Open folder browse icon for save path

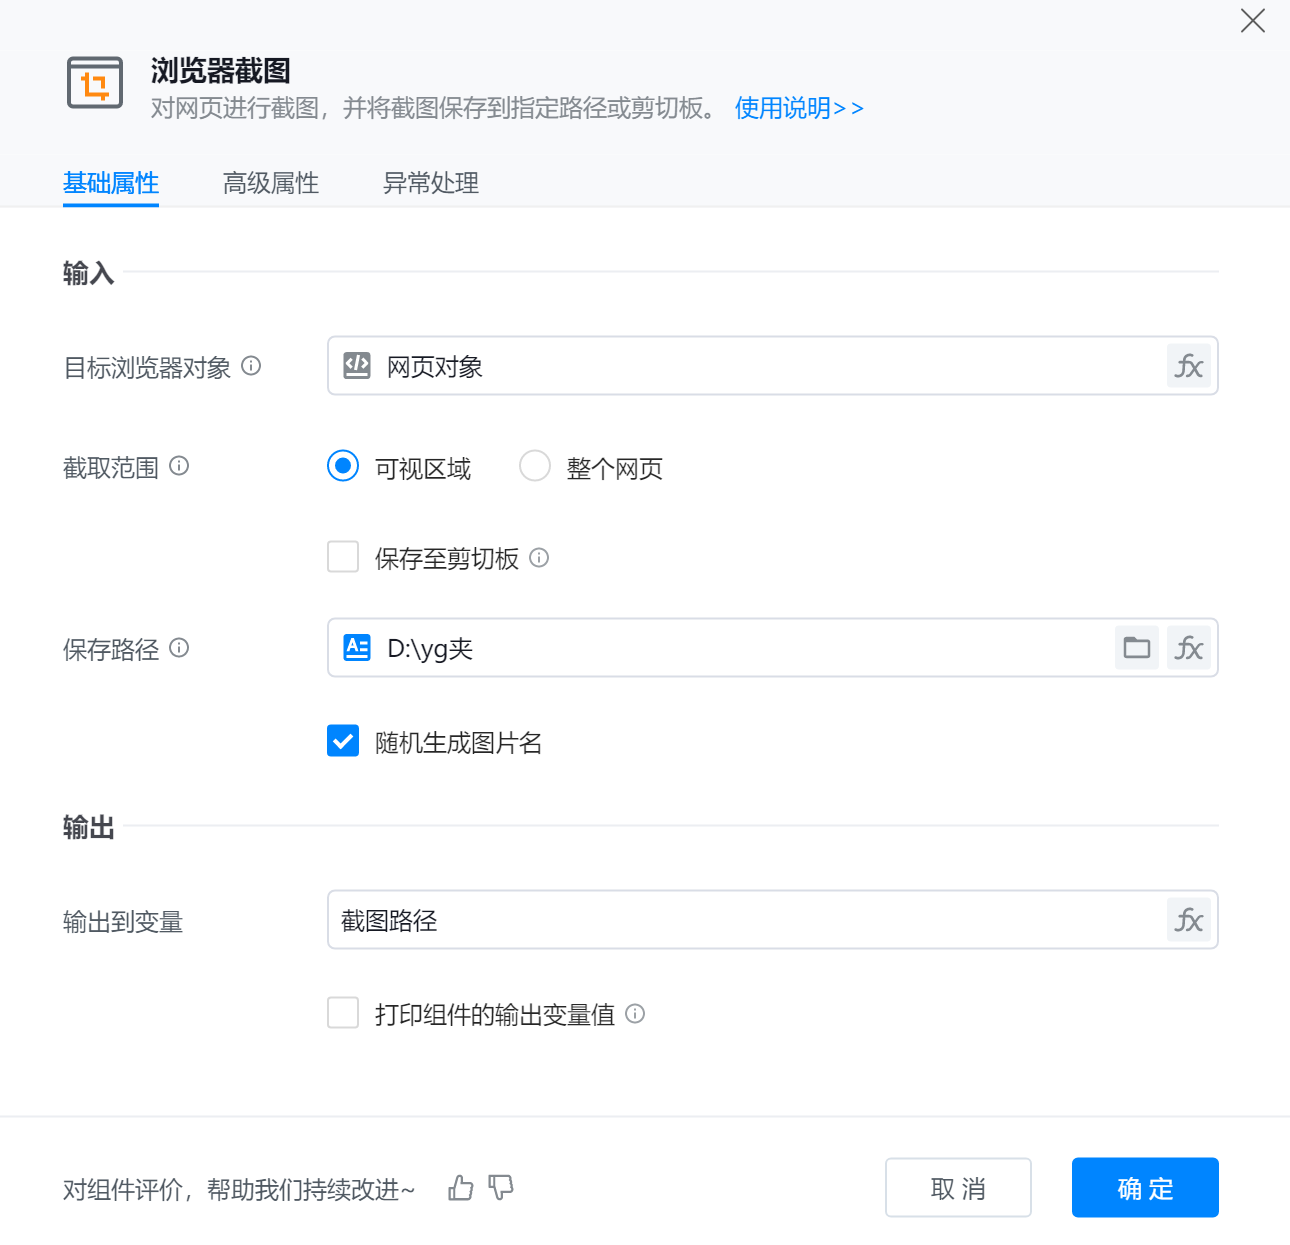click(1137, 648)
